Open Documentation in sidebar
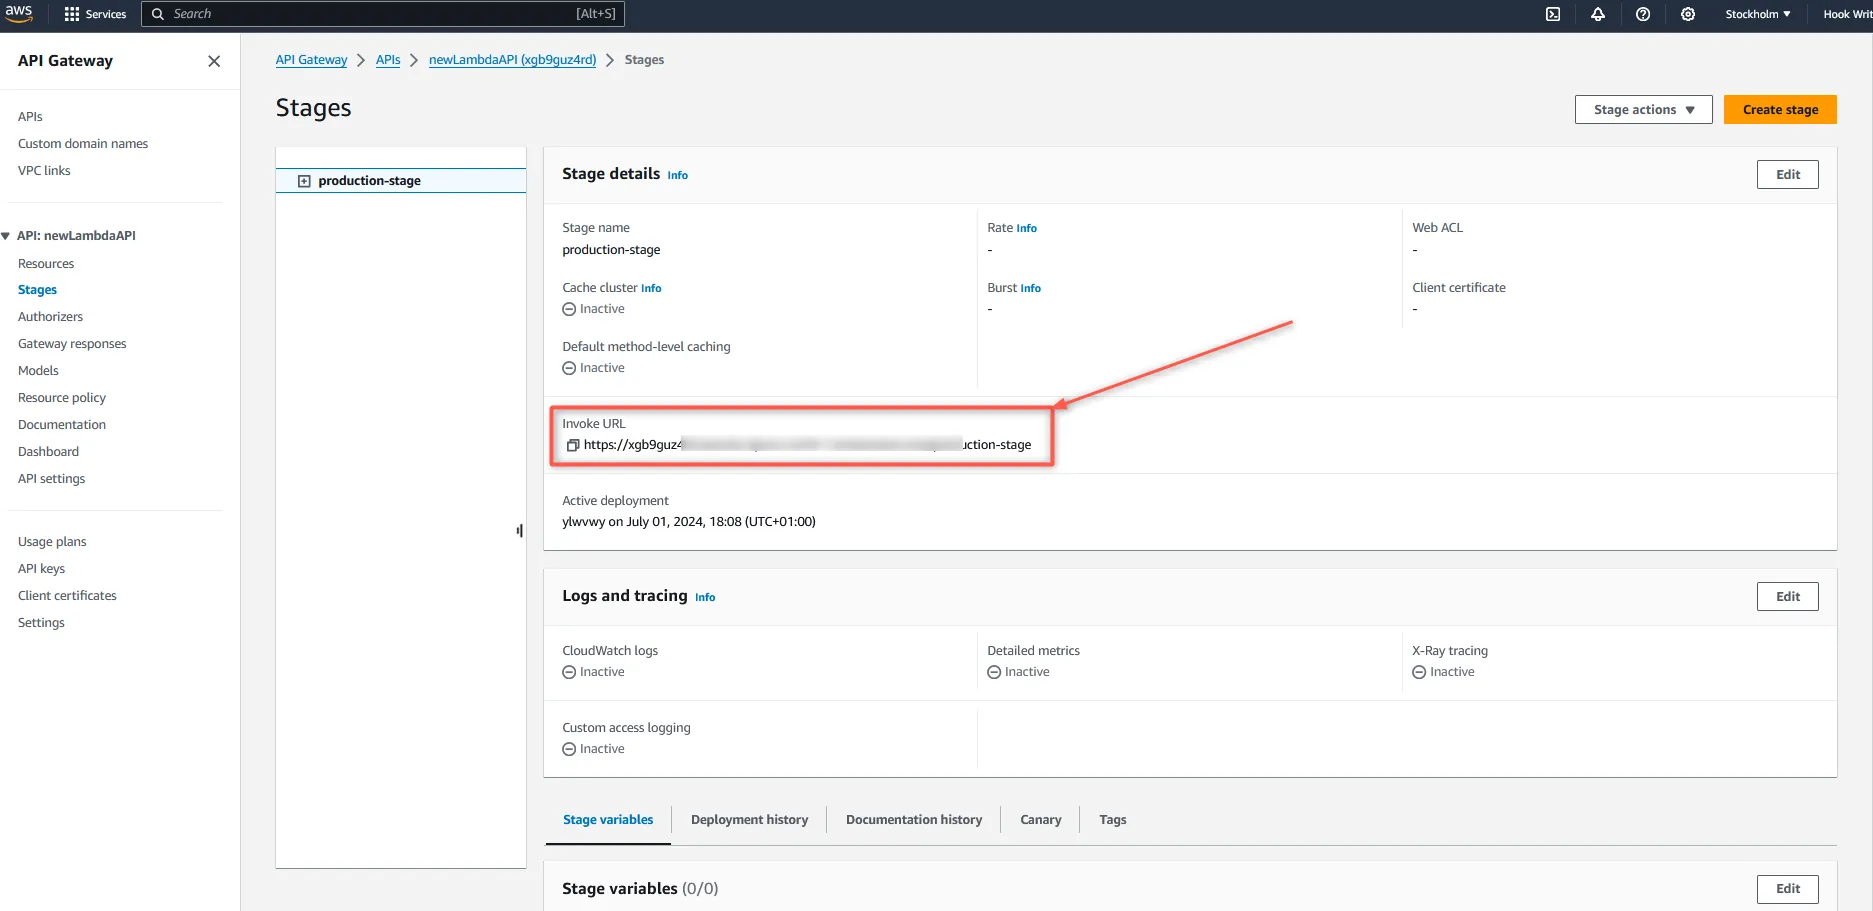The height and width of the screenshot is (911, 1873). (x=62, y=425)
